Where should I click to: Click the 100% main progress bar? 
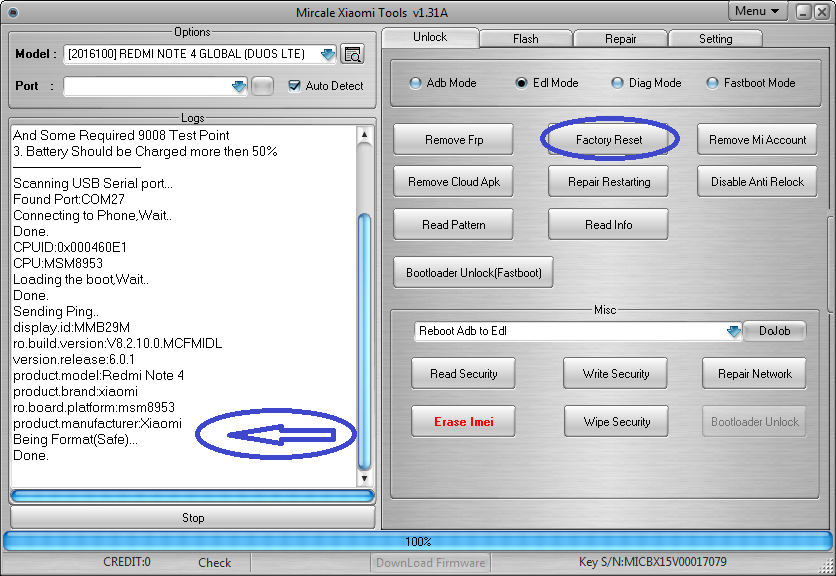click(x=418, y=541)
